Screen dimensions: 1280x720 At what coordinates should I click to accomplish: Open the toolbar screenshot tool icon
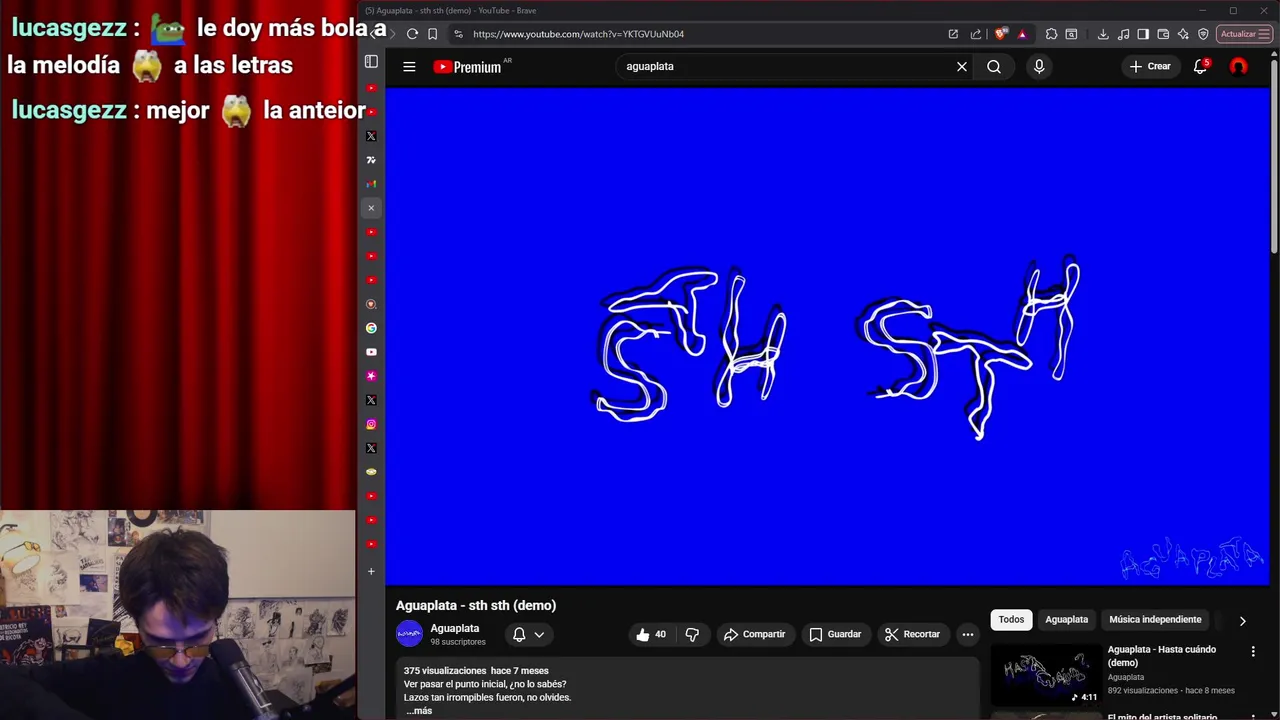1071,34
